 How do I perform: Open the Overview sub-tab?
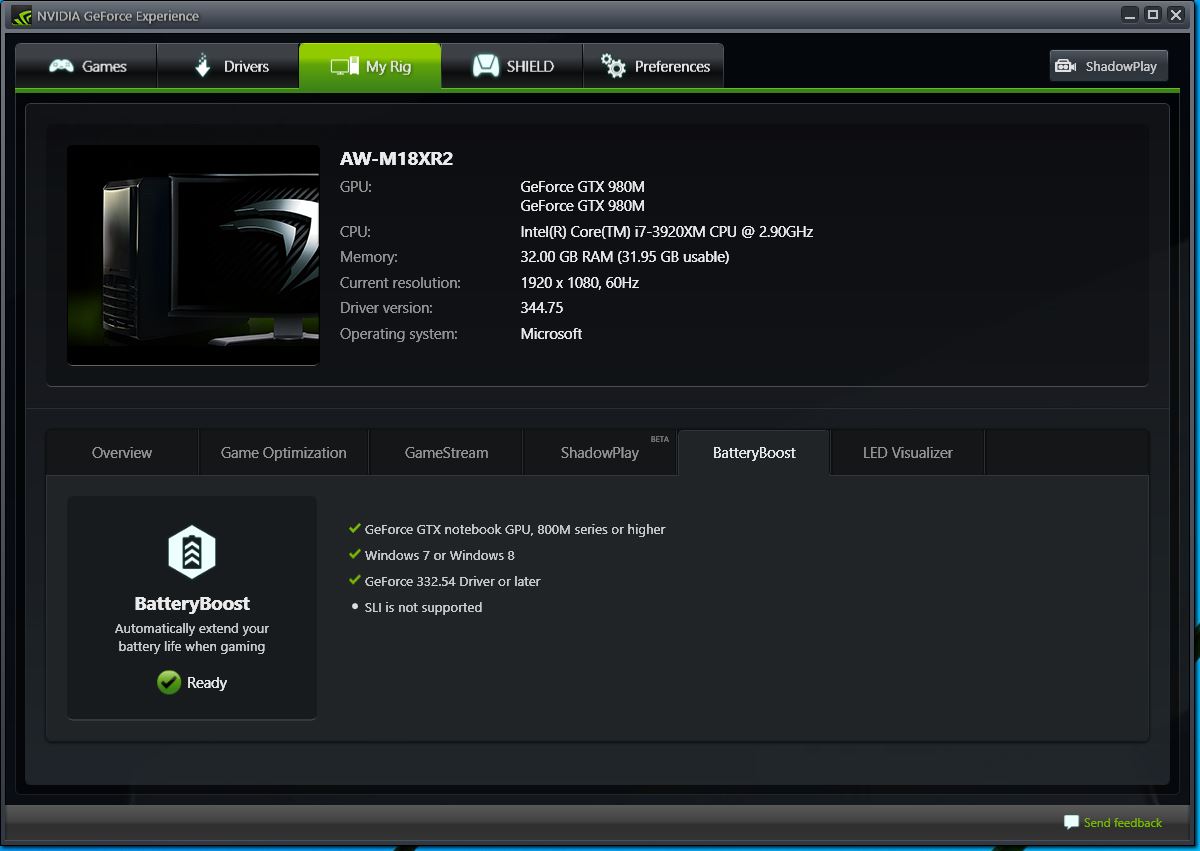tap(122, 453)
